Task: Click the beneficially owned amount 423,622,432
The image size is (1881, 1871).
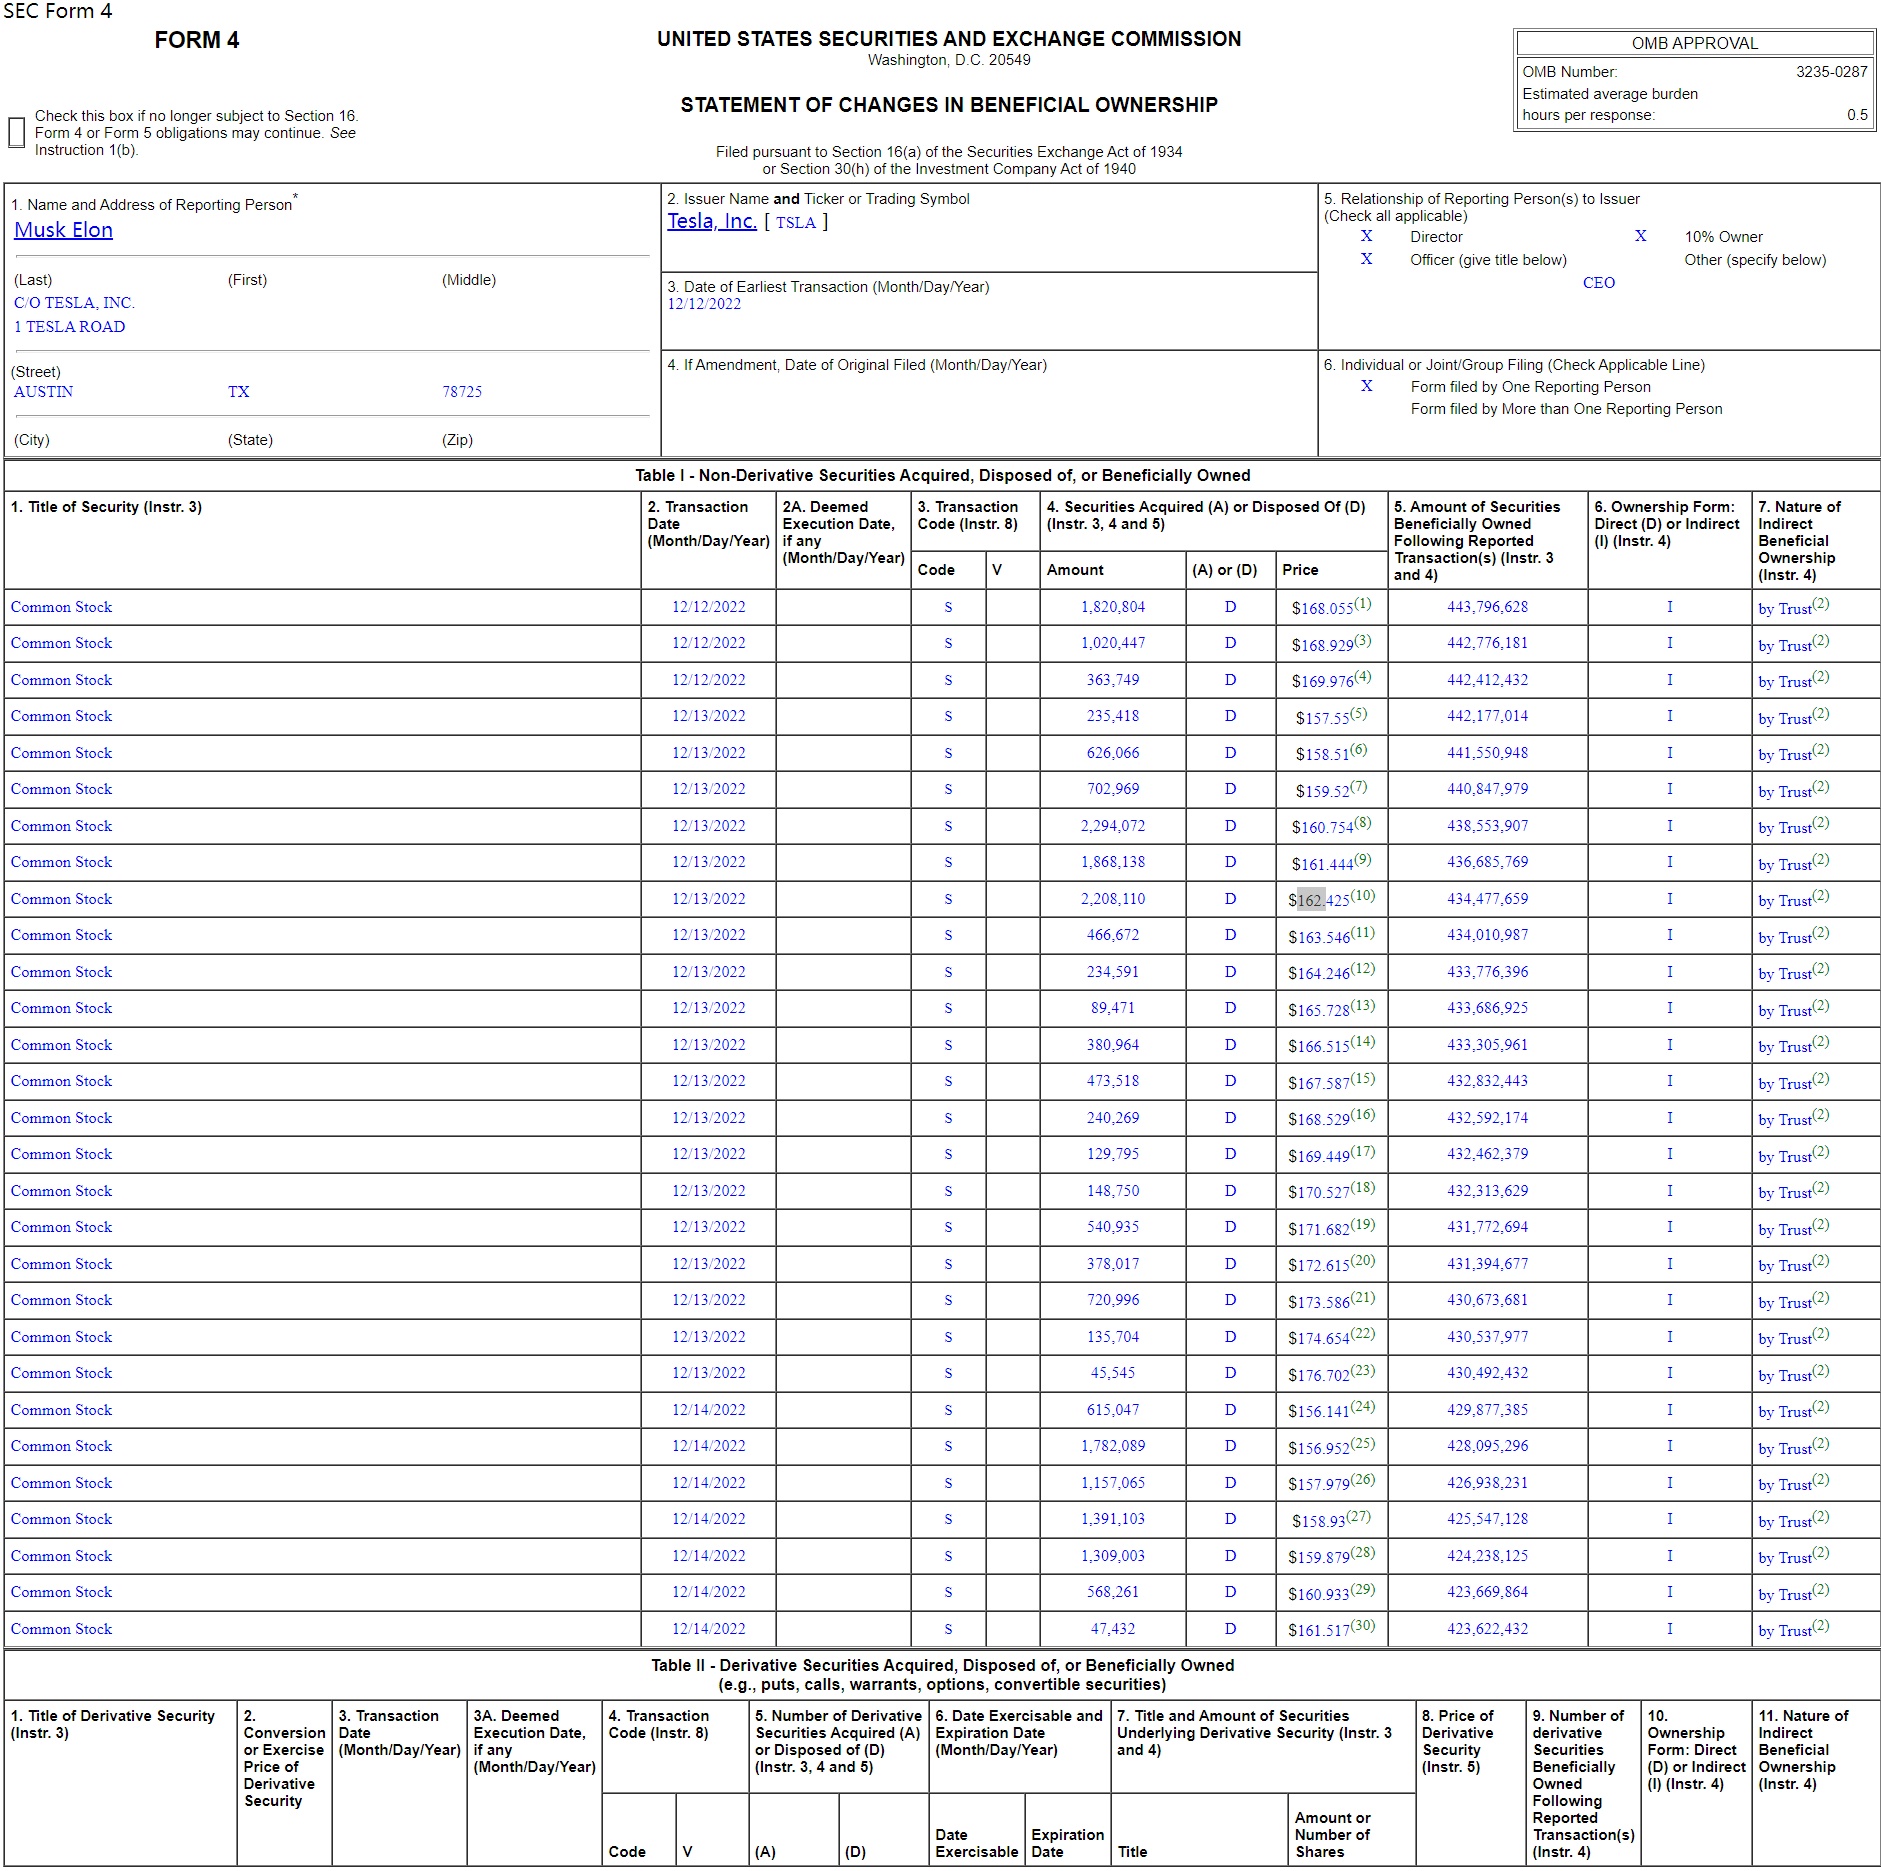Action: pos(1487,1629)
